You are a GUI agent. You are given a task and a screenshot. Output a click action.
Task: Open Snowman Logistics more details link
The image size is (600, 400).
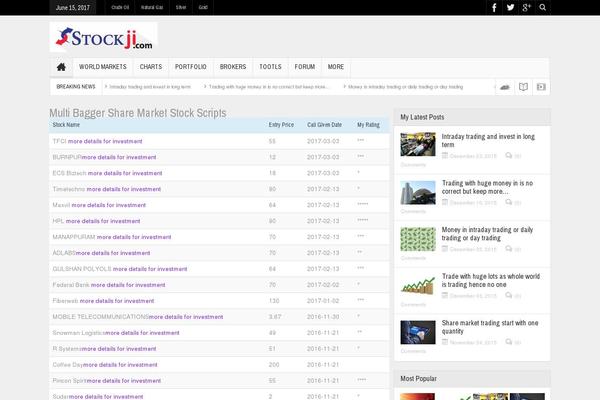[x=142, y=333]
